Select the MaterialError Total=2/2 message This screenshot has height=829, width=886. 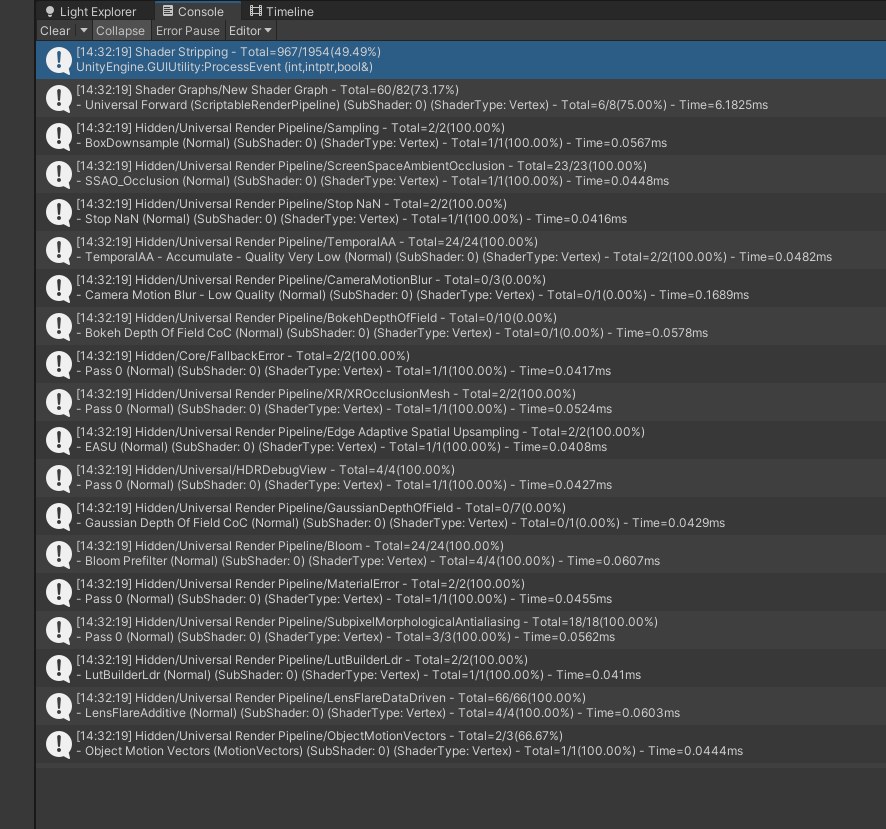click(461, 591)
